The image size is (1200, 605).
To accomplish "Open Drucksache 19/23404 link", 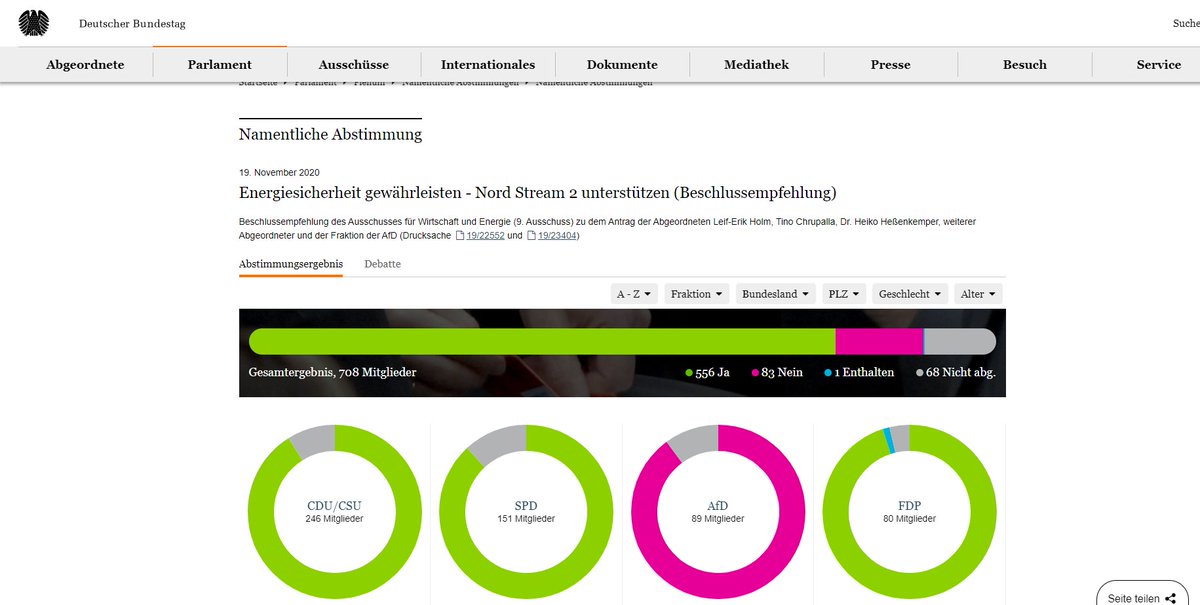I will [558, 236].
